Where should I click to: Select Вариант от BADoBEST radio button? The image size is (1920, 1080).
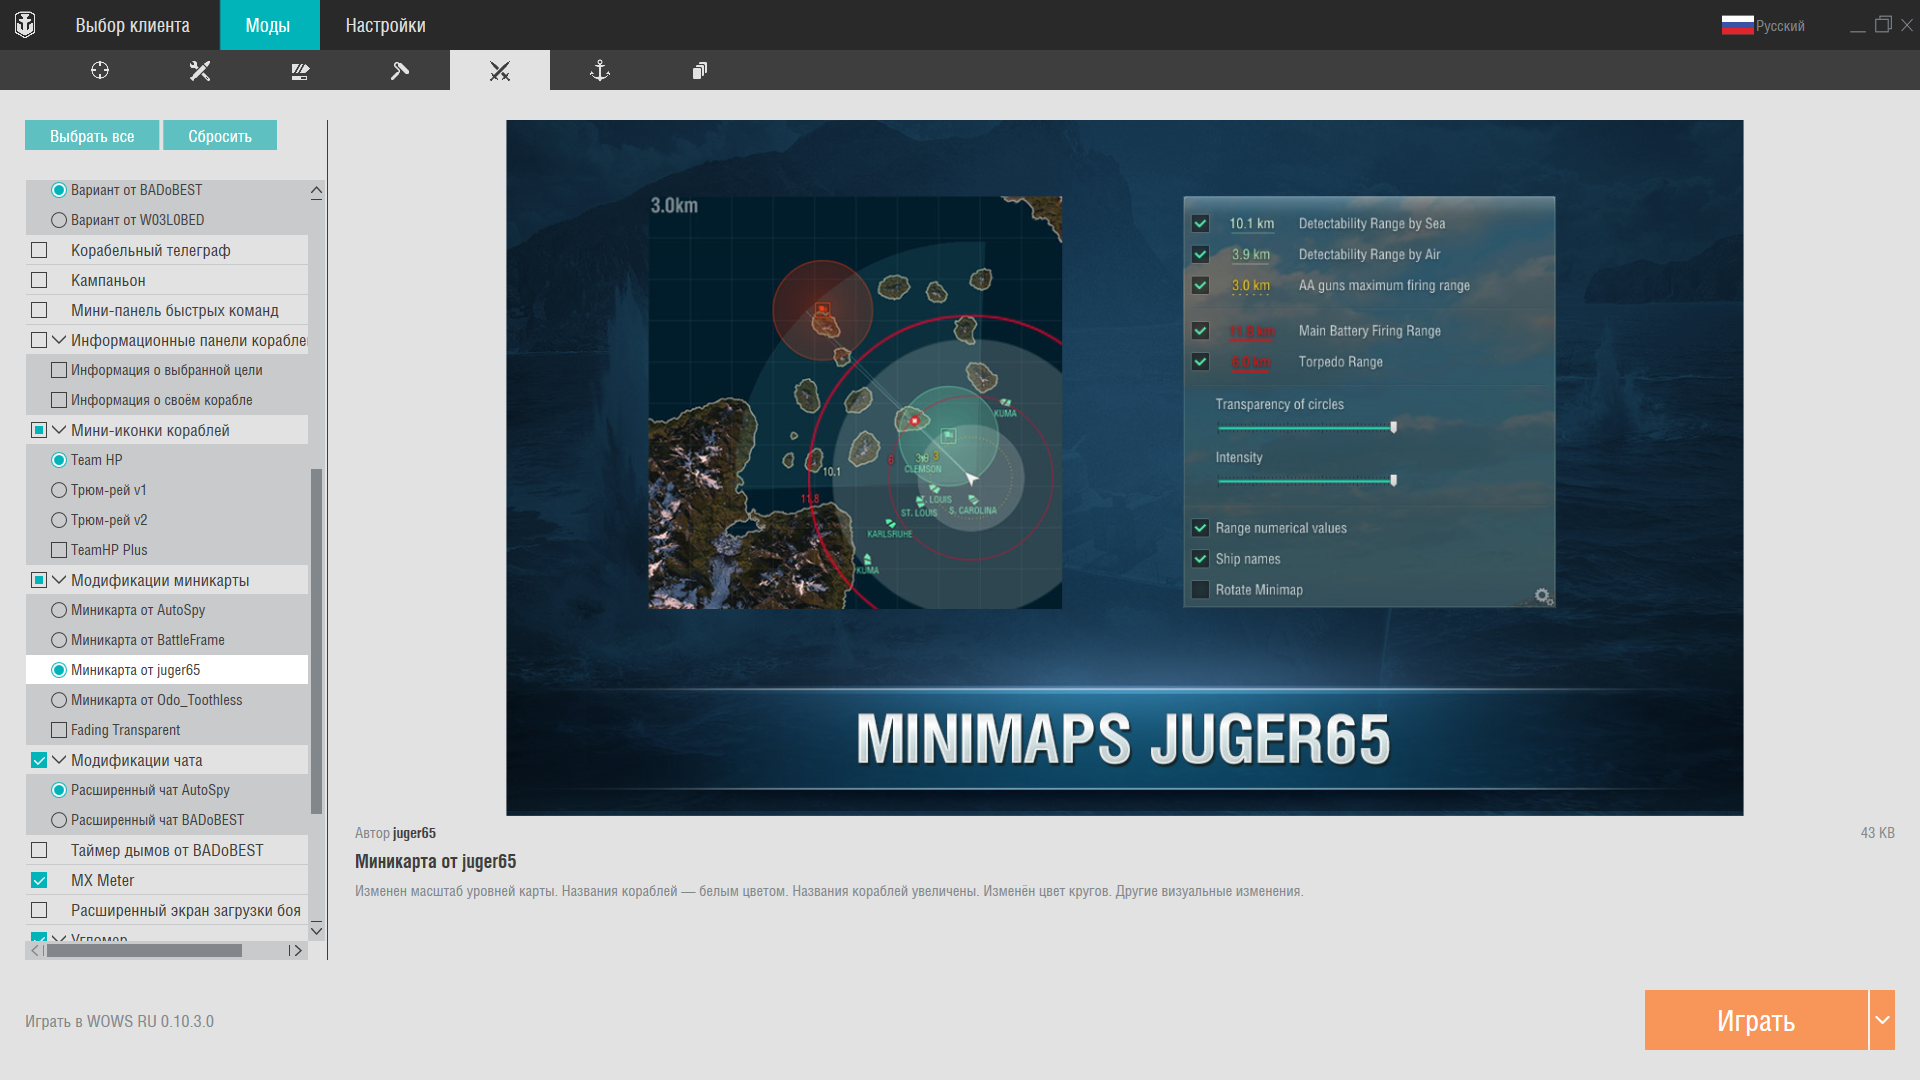(x=59, y=190)
